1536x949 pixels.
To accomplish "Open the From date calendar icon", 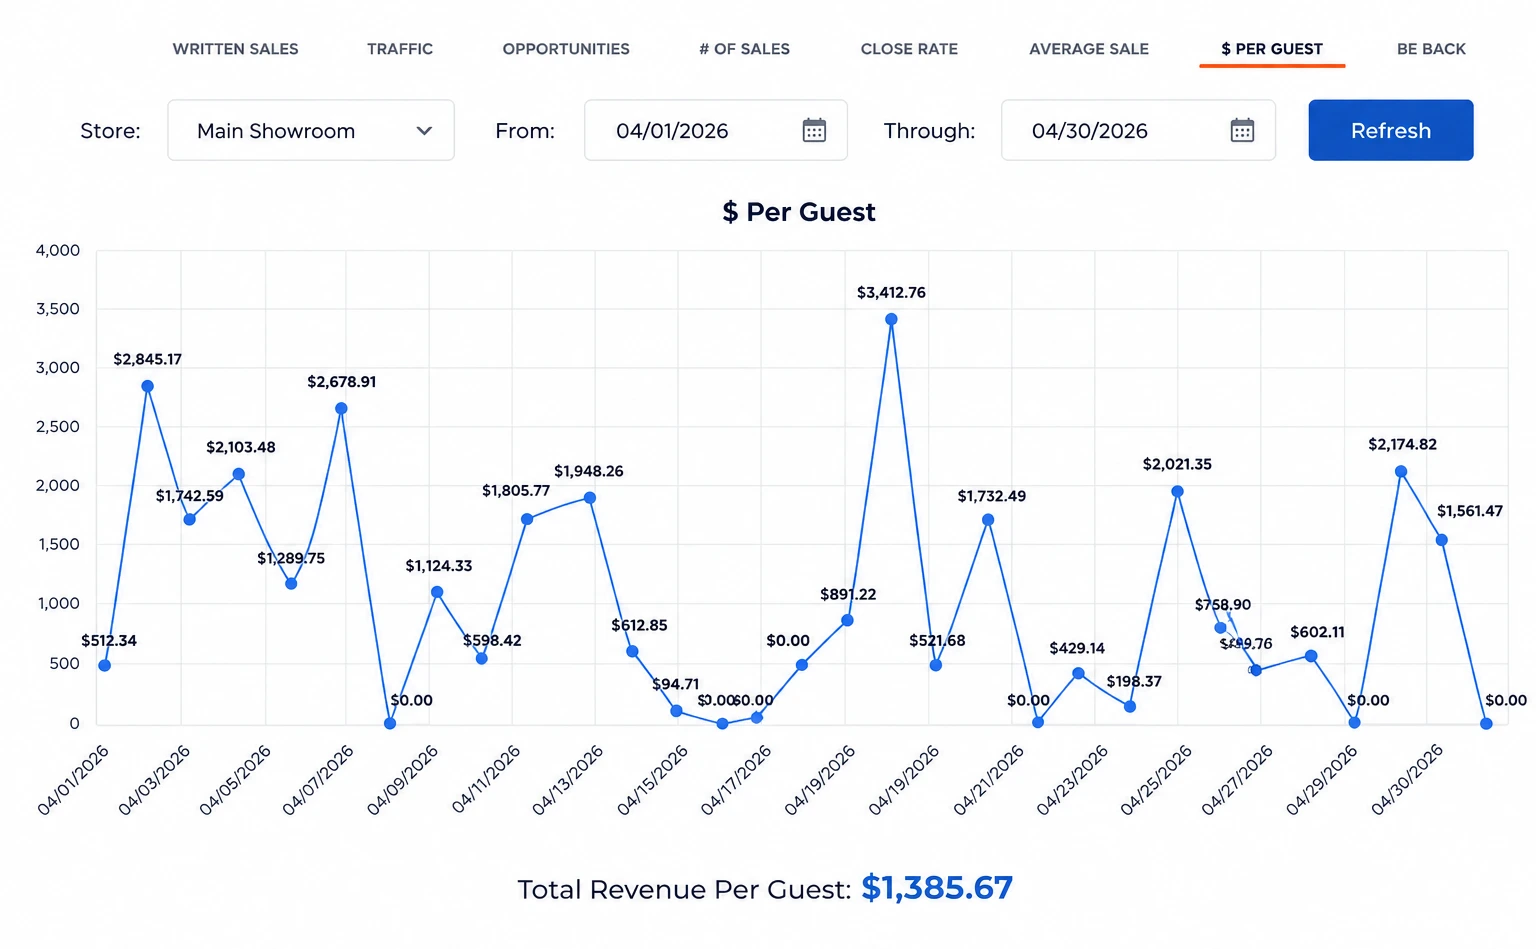I will click(814, 130).
